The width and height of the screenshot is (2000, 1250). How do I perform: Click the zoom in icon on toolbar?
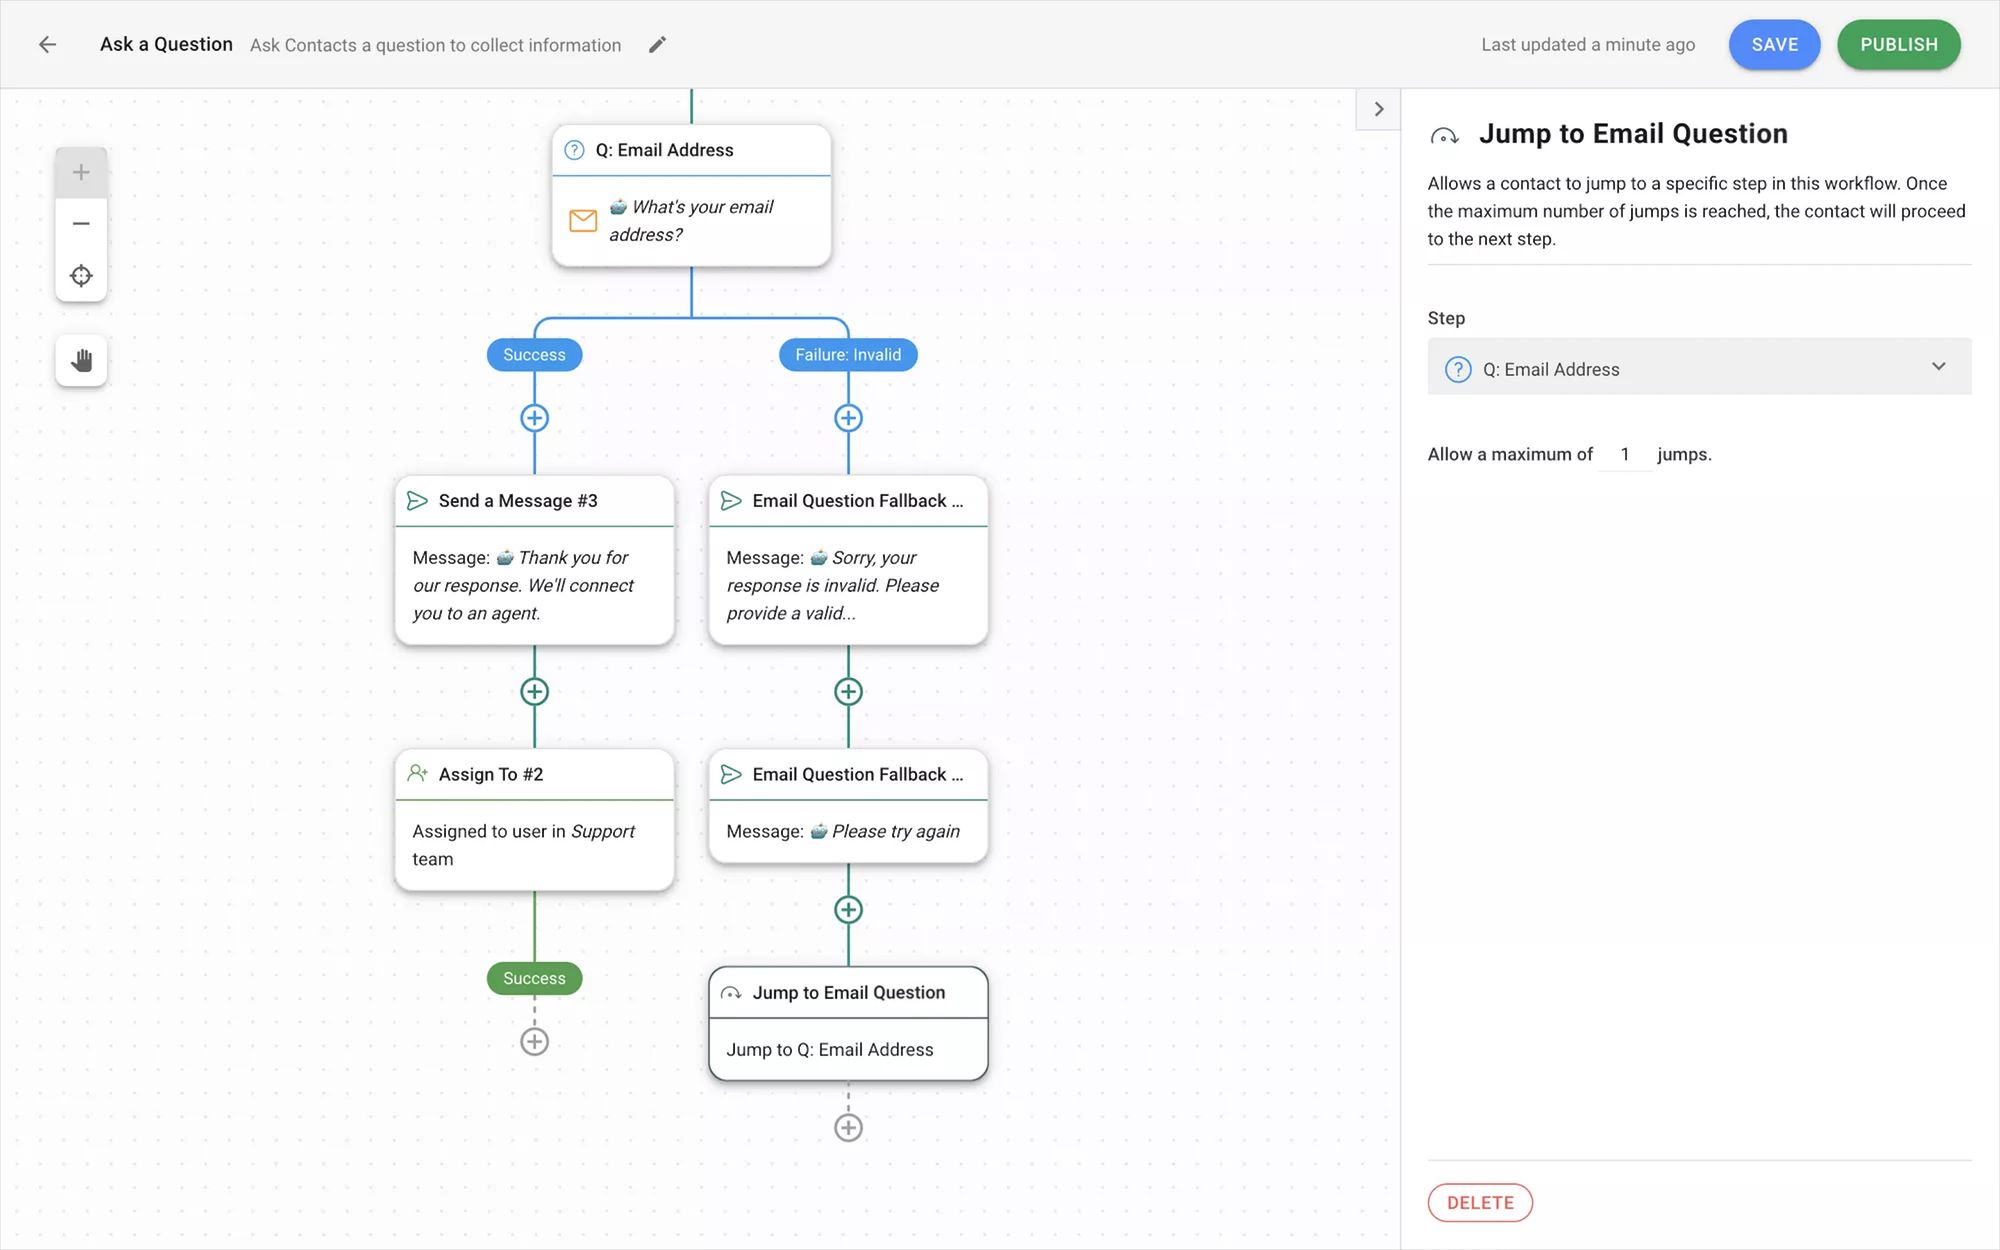79,170
